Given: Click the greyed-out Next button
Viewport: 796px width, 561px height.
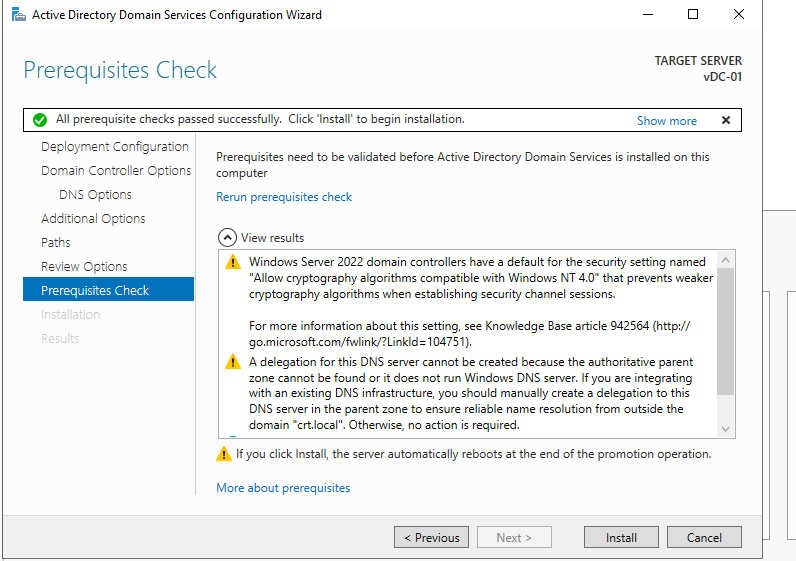Looking at the screenshot, I should 514,537.
